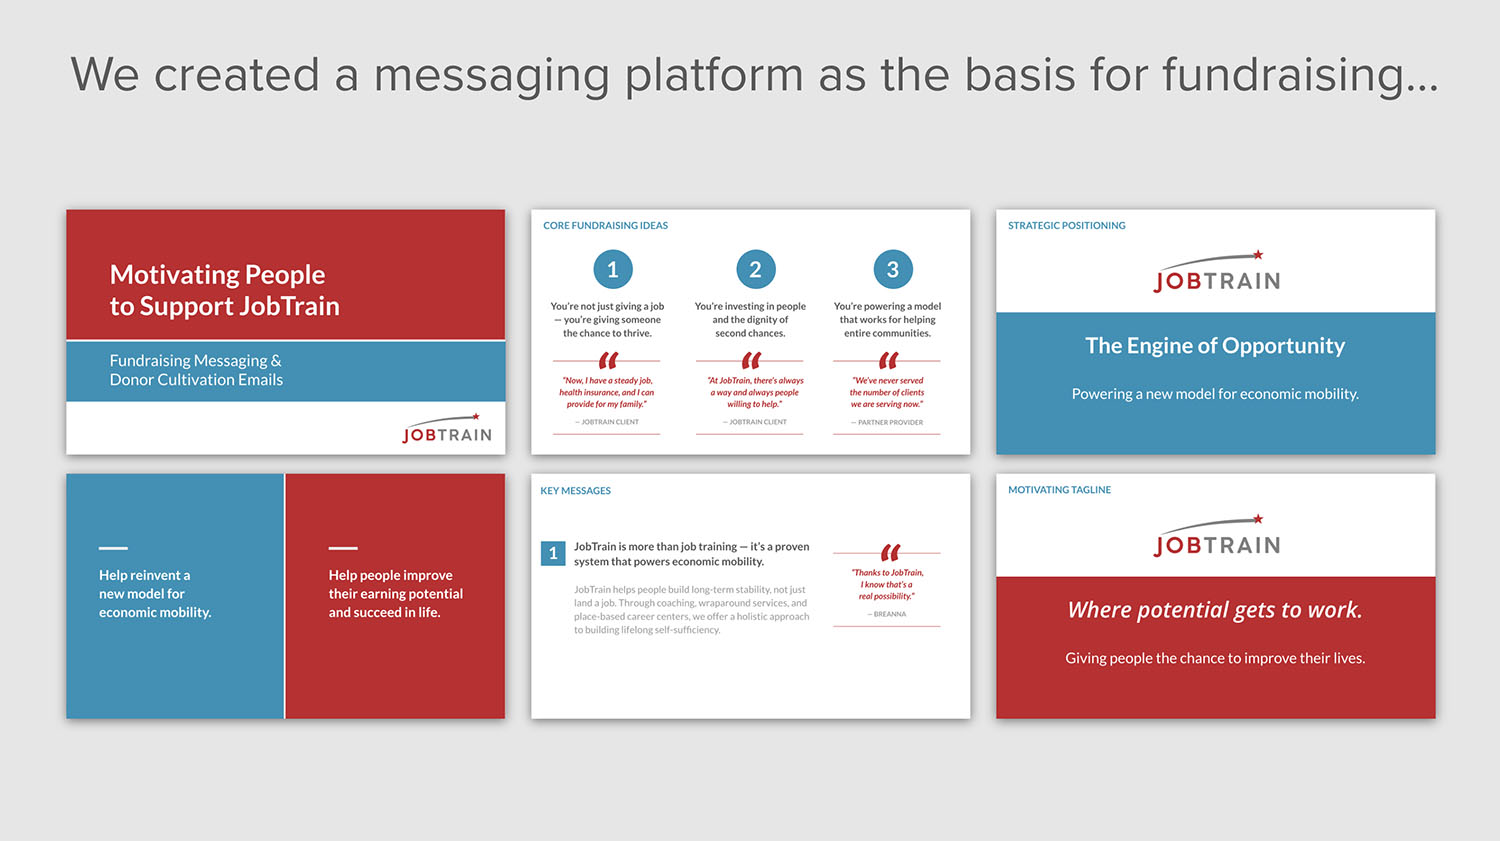Click the blue square number 1 in Key Messages
Screen dimensions: 1500x841
tap(553, 553)
